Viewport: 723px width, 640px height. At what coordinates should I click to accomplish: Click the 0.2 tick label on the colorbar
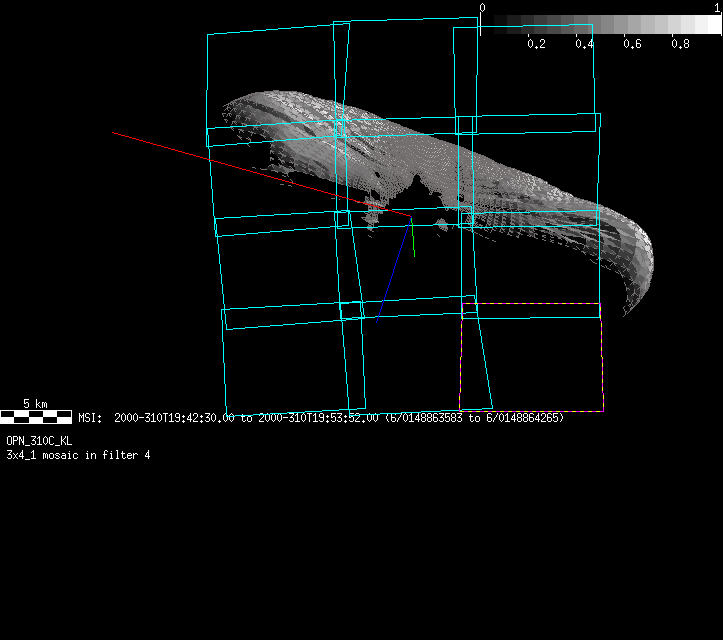pyautogui.click(x=536, y=44)
